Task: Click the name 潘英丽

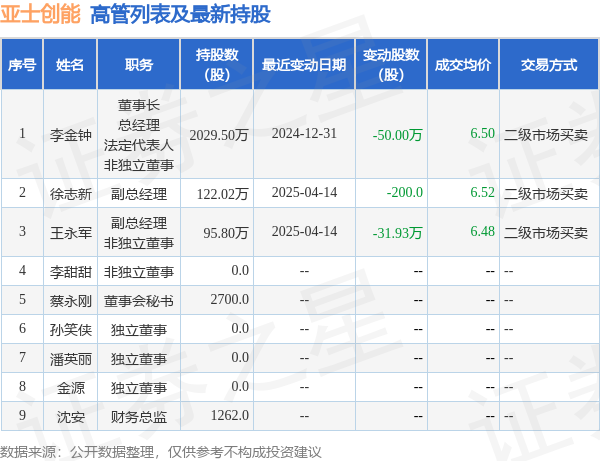Action: pos(71,359)
